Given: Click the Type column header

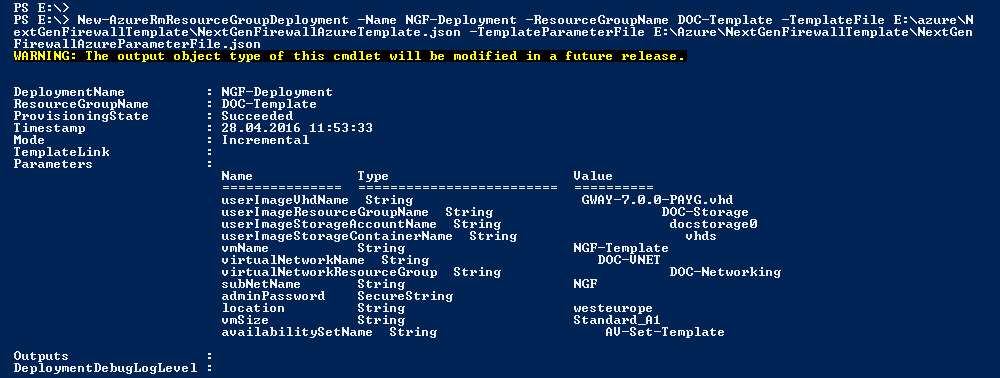Looking at the screenshot, I should click(372, 176).
